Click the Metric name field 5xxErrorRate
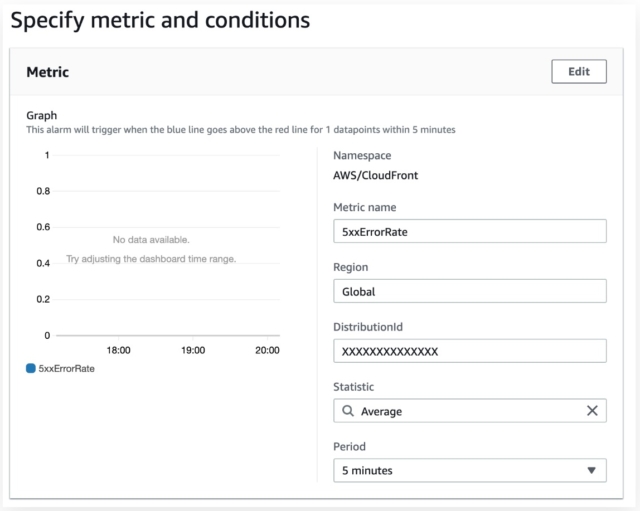Viewport: 640px width, 511px height. 470,231
